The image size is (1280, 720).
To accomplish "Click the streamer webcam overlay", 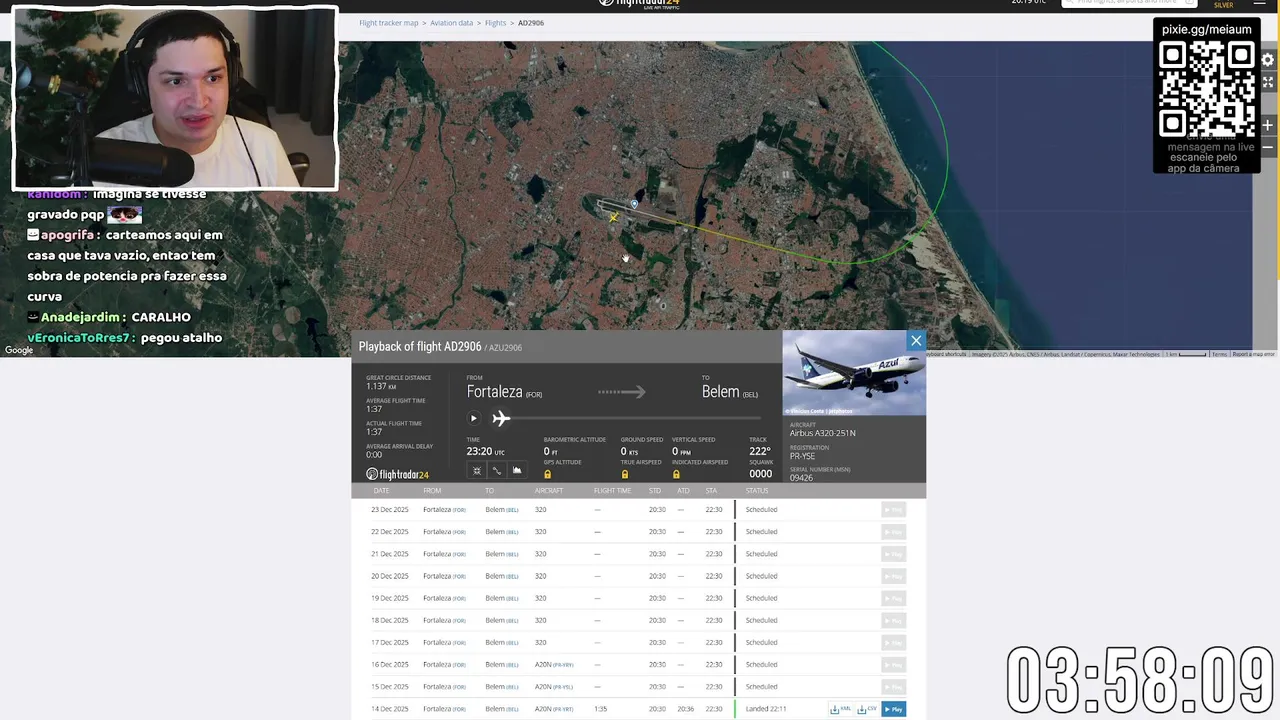I will 175,98.
